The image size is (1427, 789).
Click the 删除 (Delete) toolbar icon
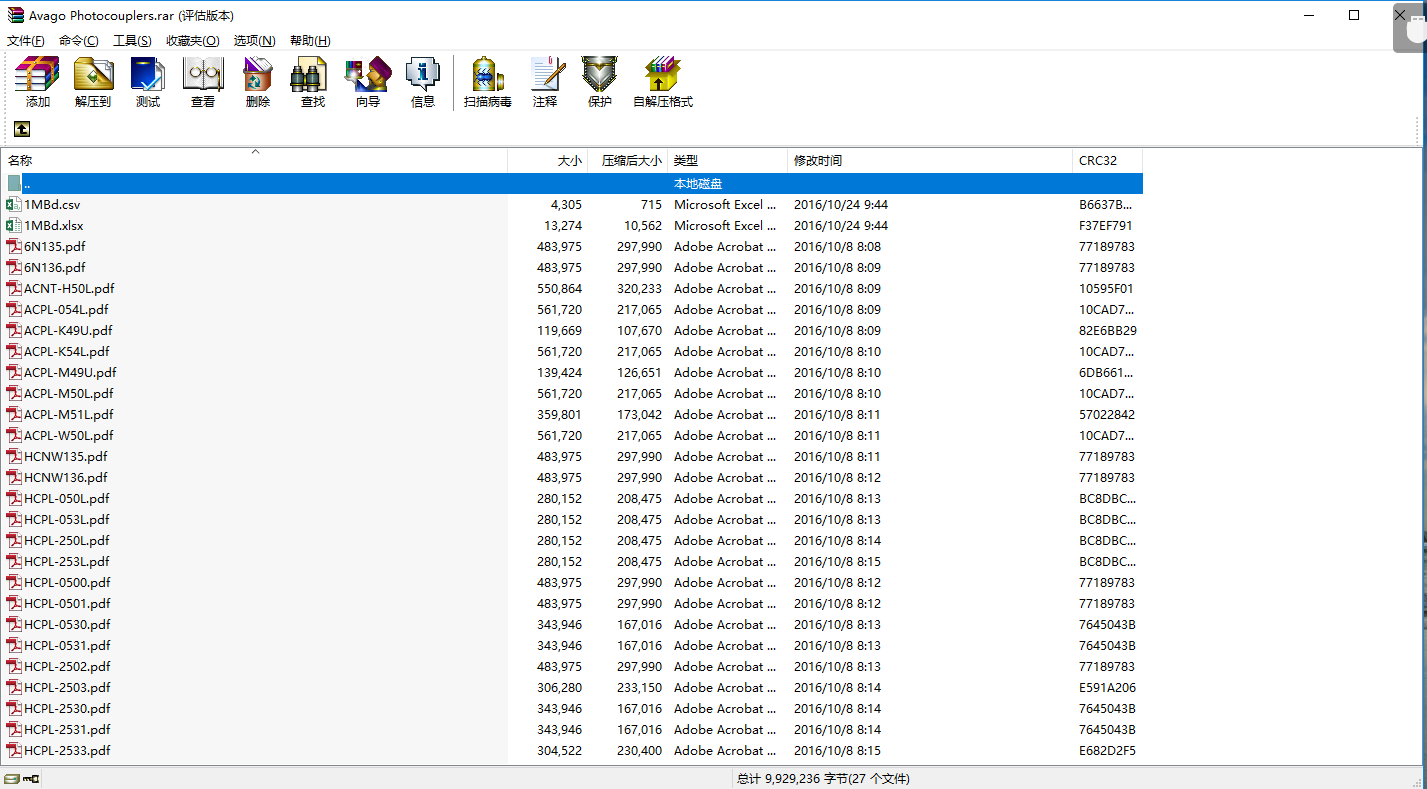[258, 75]
